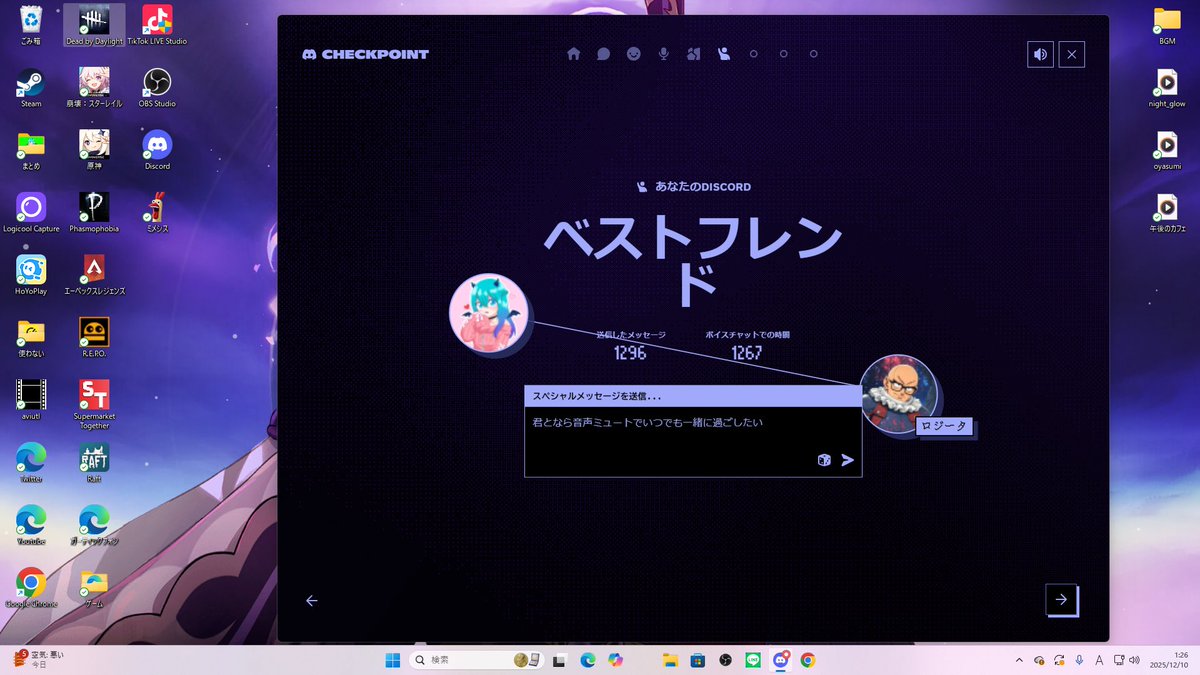Toggle the IME input mode indicator A

[1099, 660]
